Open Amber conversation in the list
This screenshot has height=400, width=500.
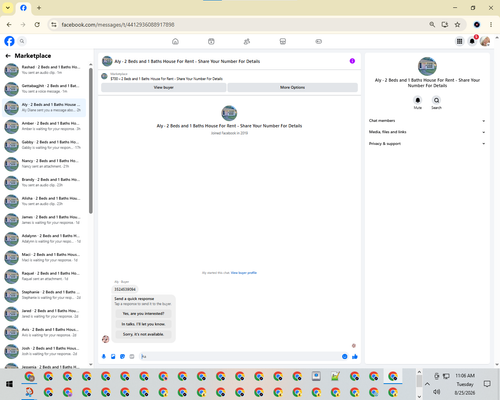click(44, 126)
